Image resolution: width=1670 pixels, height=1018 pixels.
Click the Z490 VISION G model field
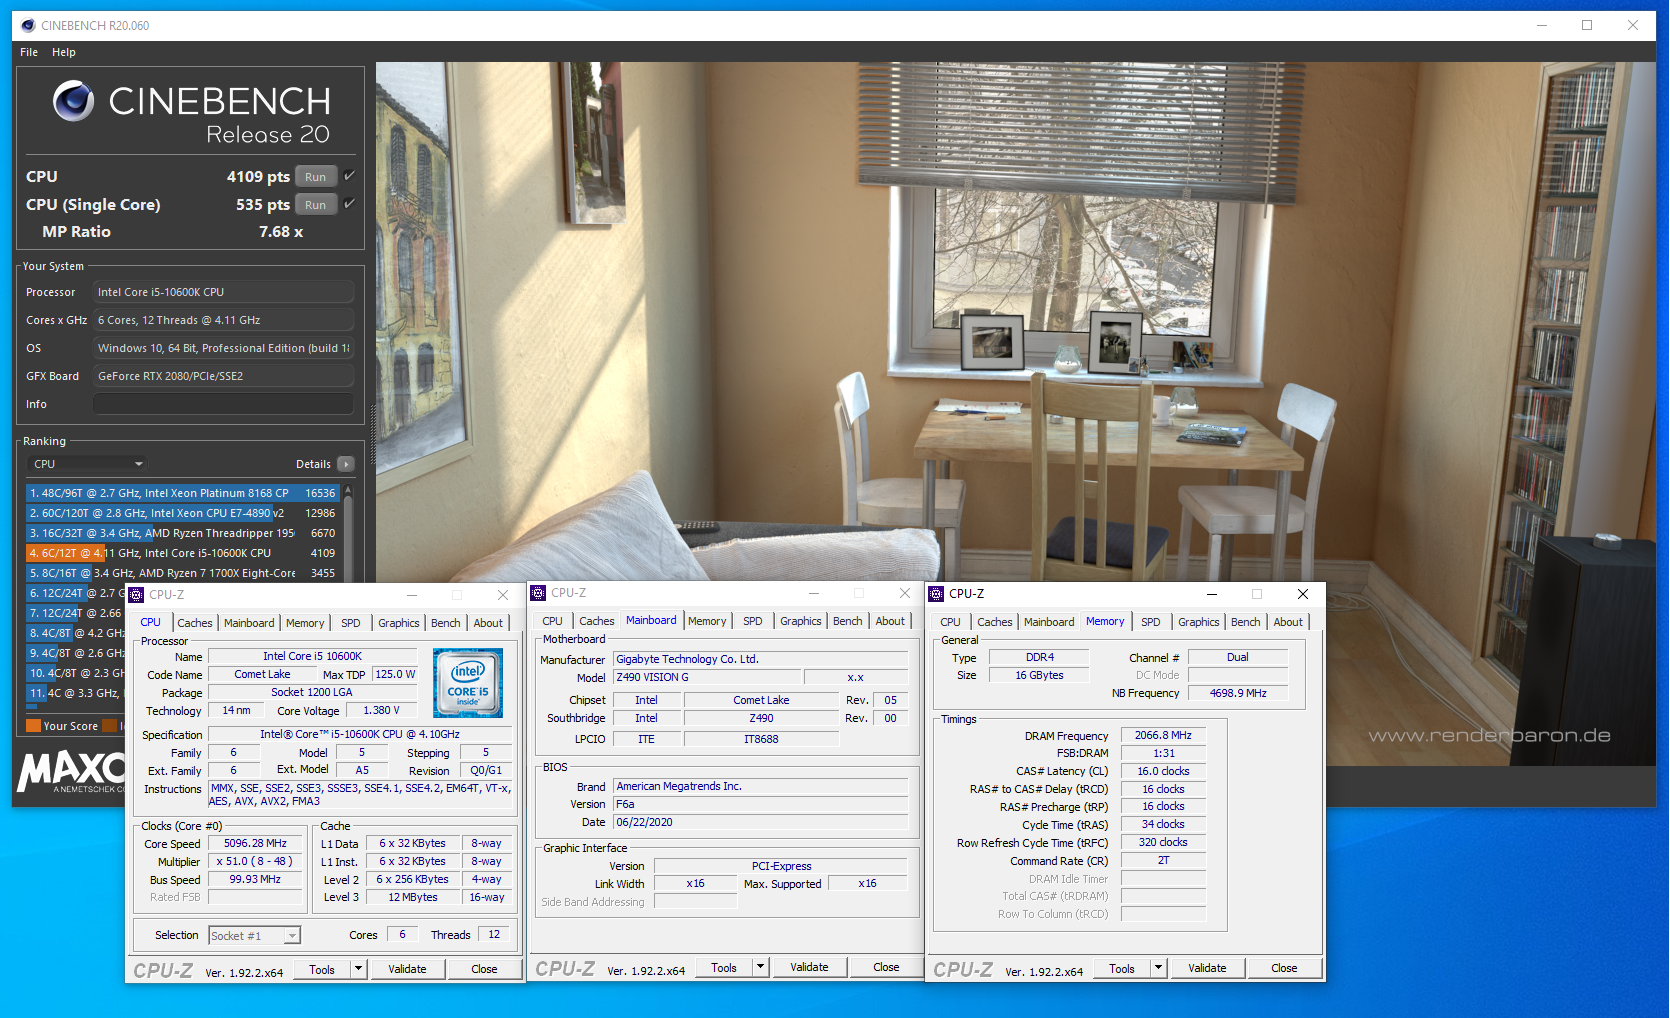point(708,677)
